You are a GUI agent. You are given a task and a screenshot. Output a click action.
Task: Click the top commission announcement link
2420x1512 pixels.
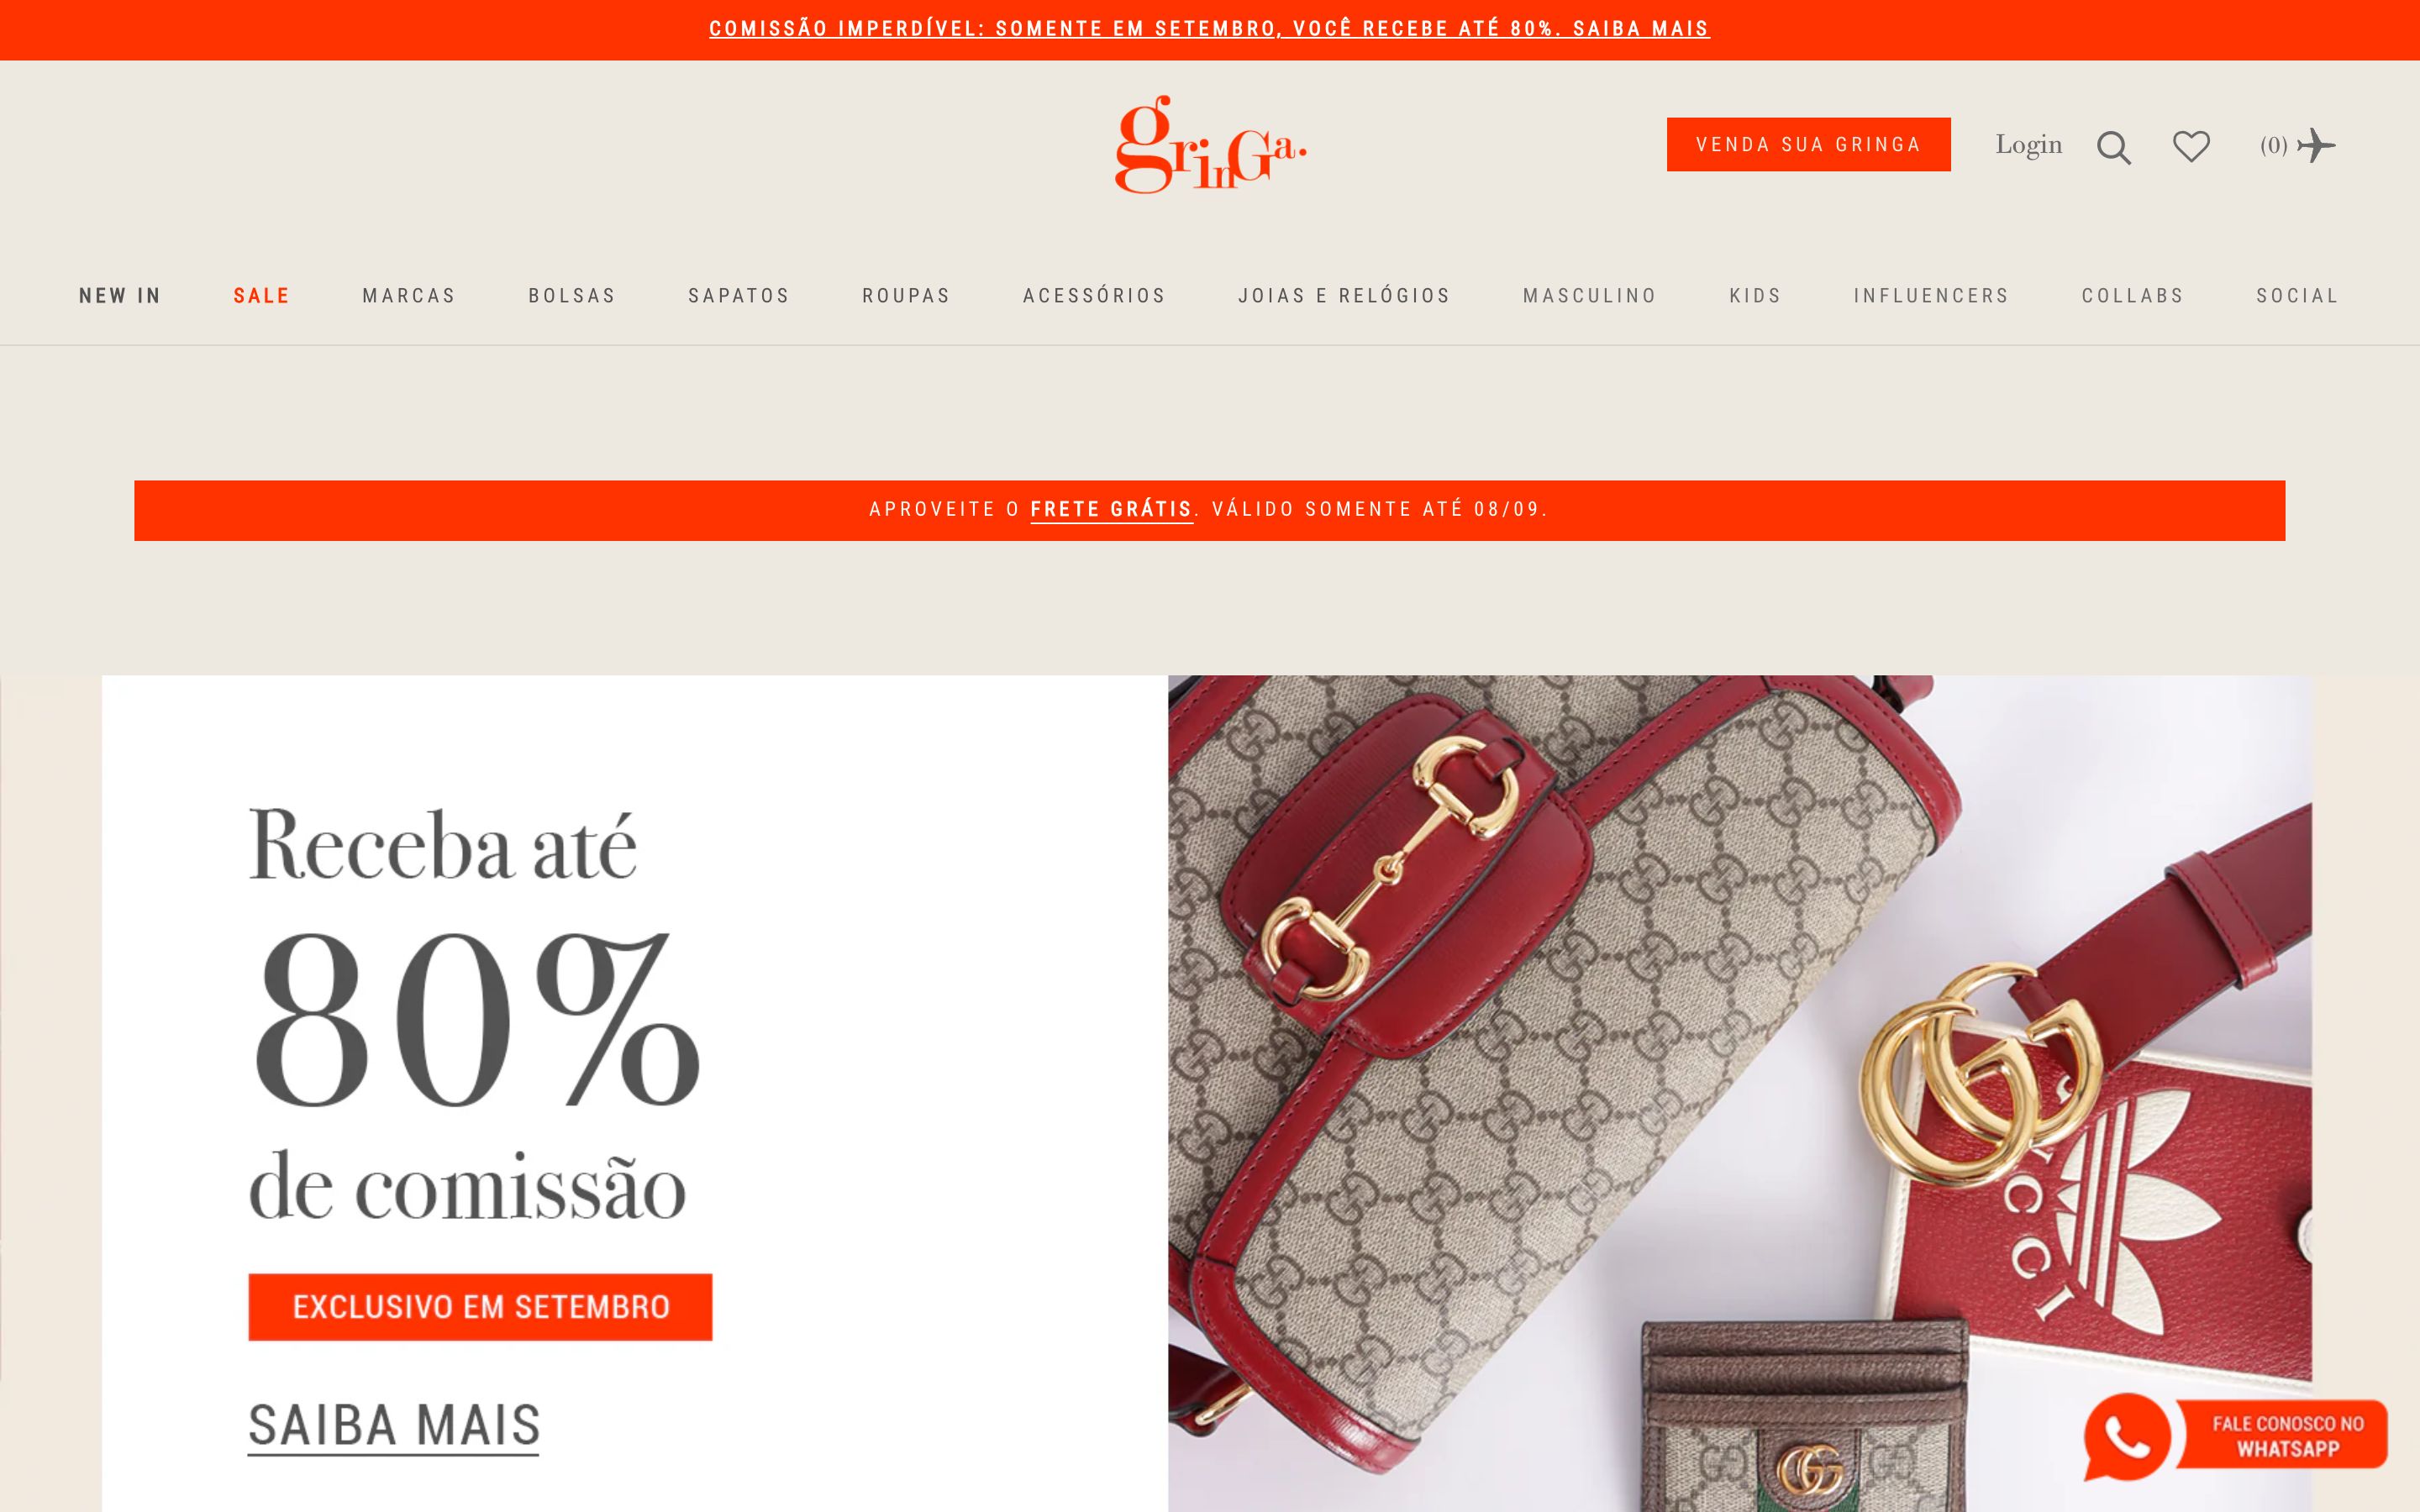(x=1209, y=29)
